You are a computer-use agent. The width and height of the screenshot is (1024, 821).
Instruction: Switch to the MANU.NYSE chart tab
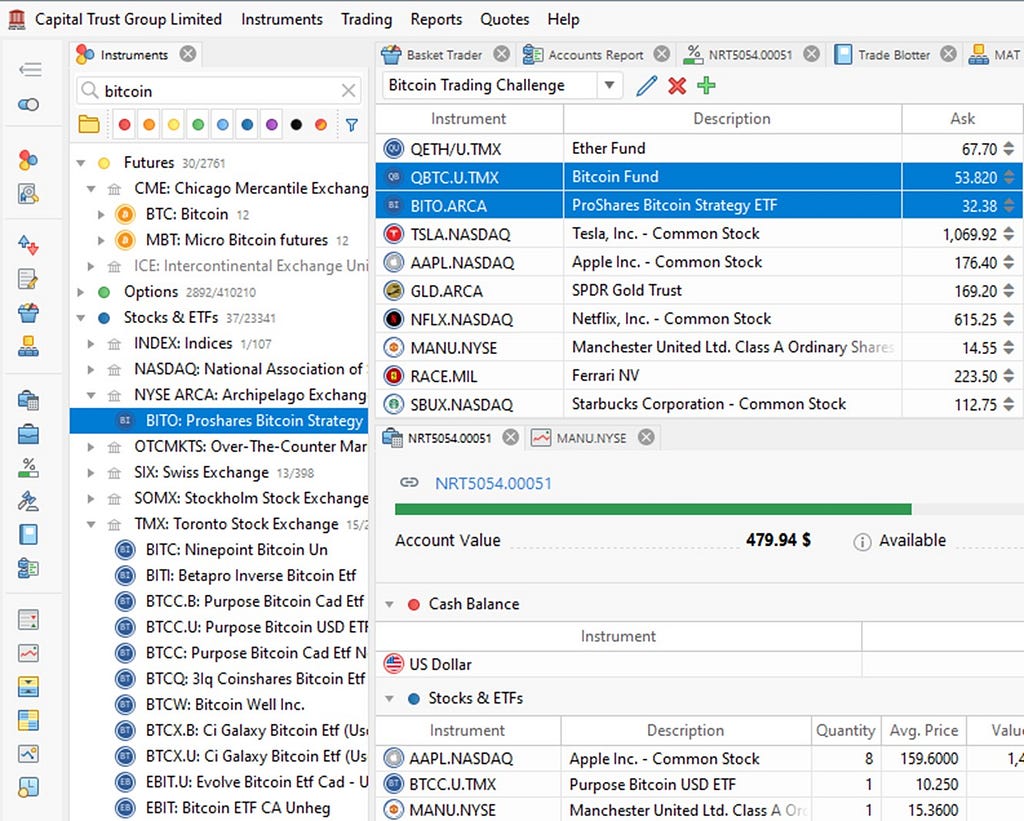pyautogui.click(x=591, y=438)
